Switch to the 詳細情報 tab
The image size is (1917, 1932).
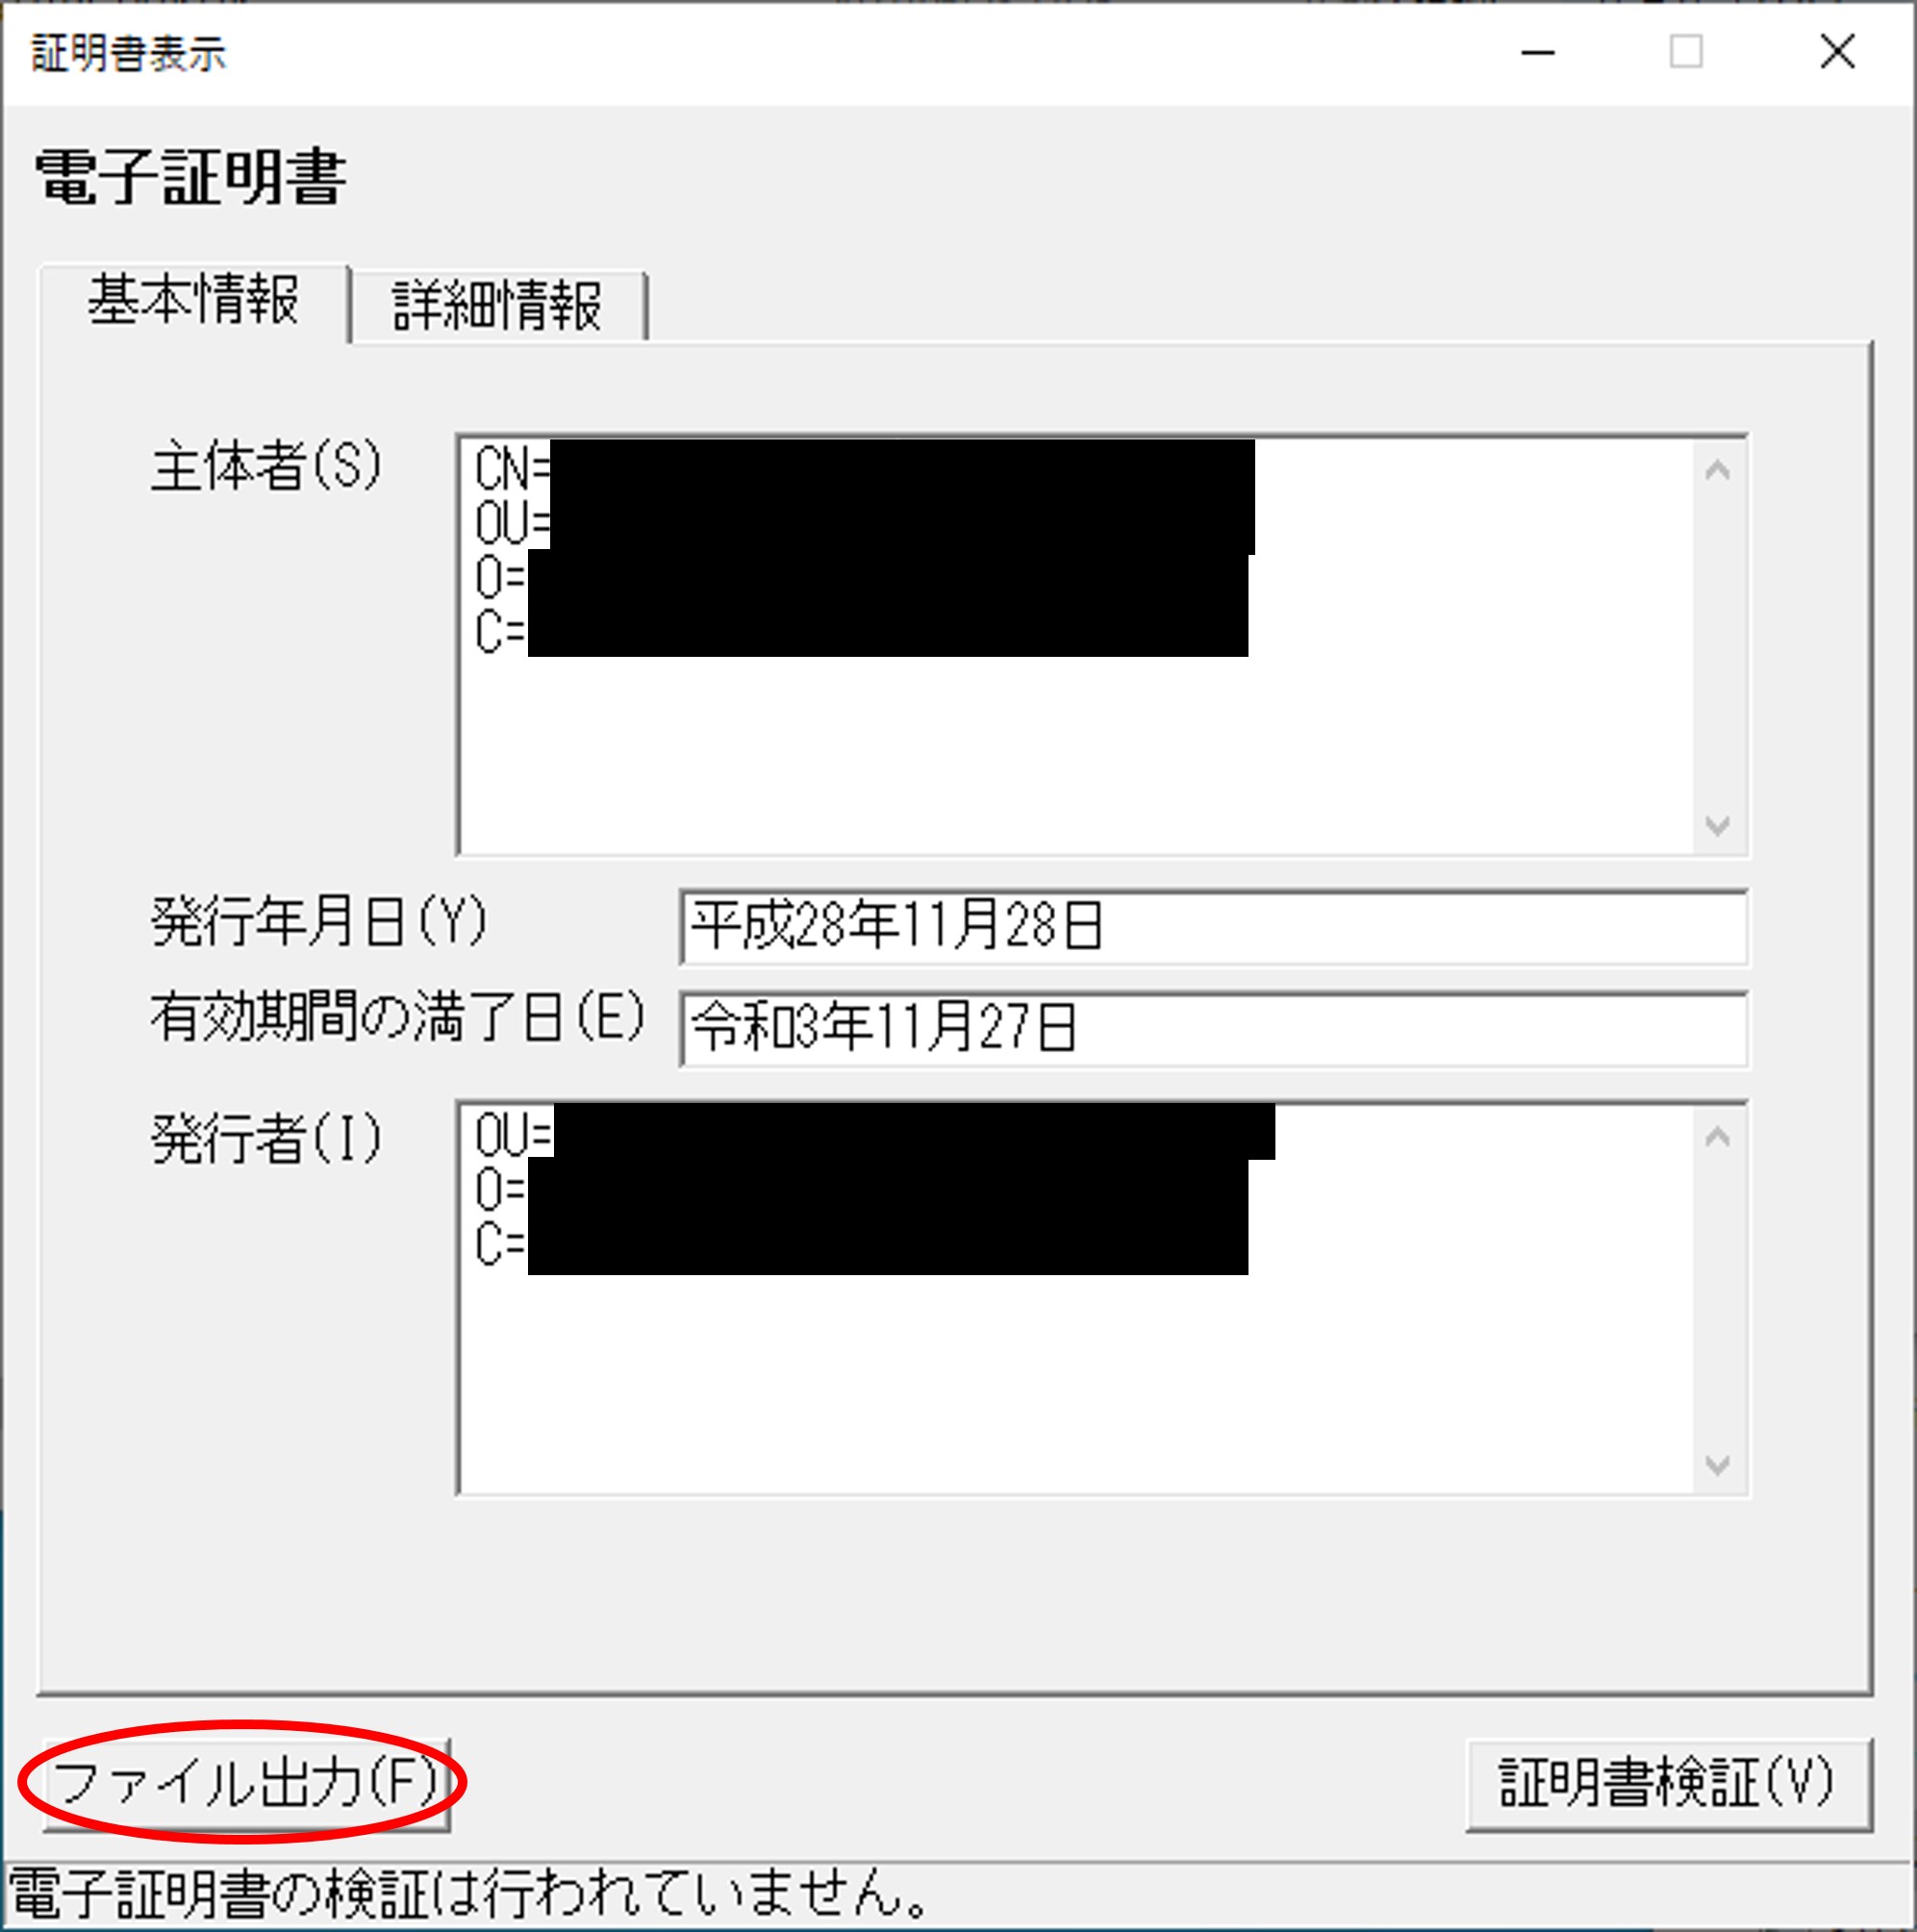[x=498, y=306]
